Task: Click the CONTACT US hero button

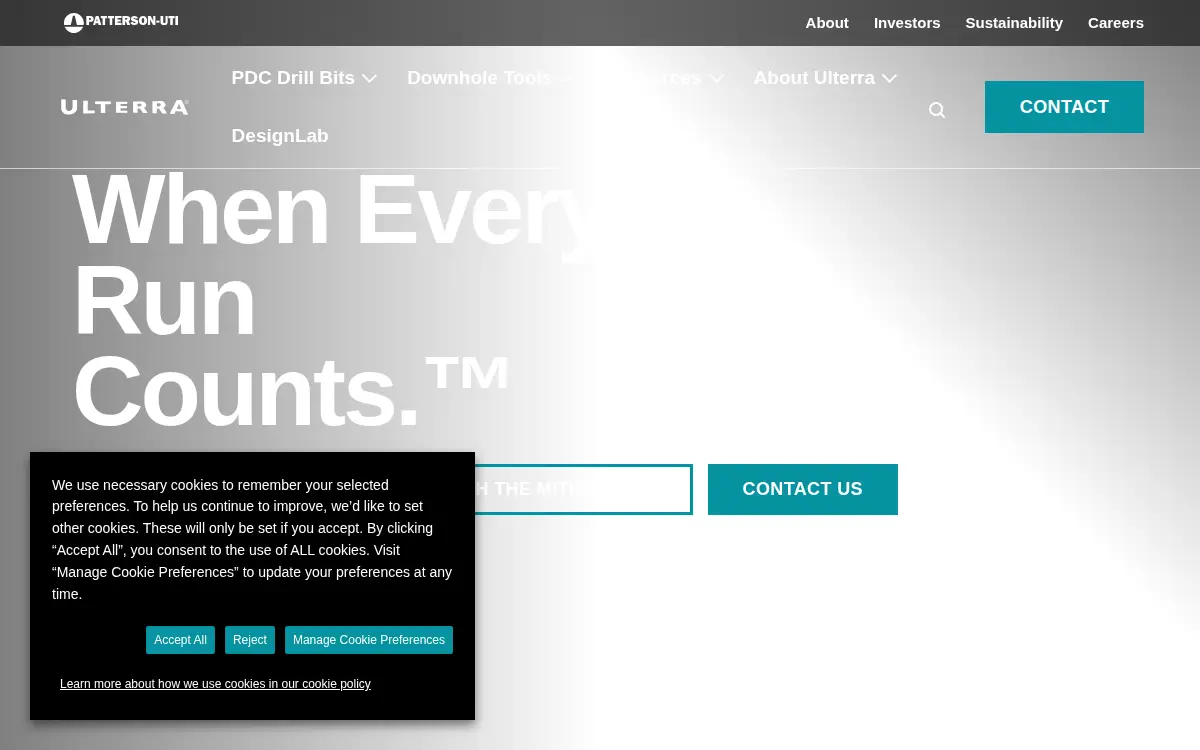Action: [x=803, y=489]
